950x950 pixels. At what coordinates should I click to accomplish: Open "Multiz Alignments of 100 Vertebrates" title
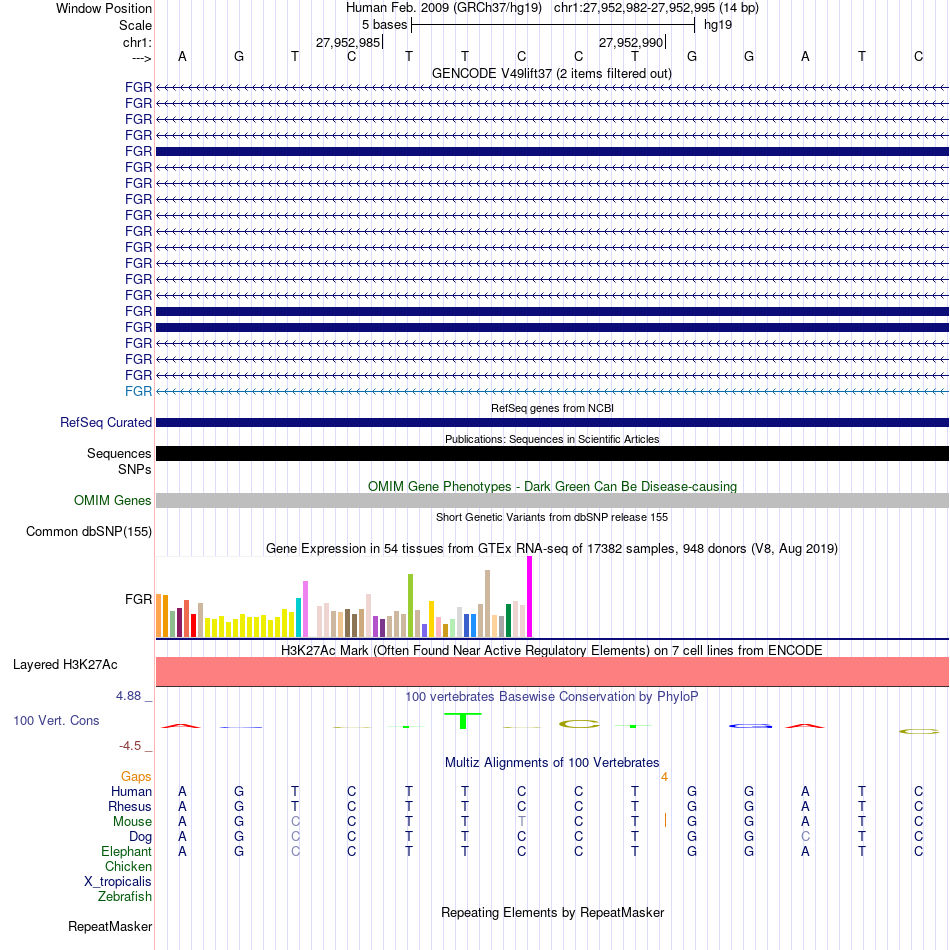[x=552, y=763]
